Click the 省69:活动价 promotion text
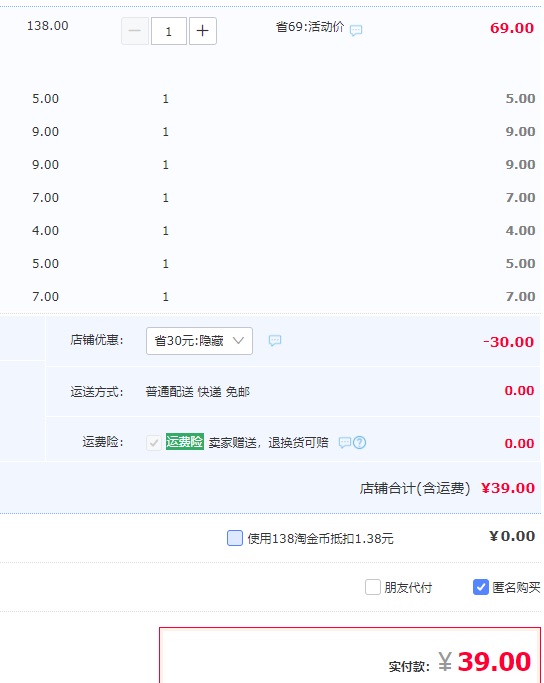This screenshot has height=683, width=544. 310,27
